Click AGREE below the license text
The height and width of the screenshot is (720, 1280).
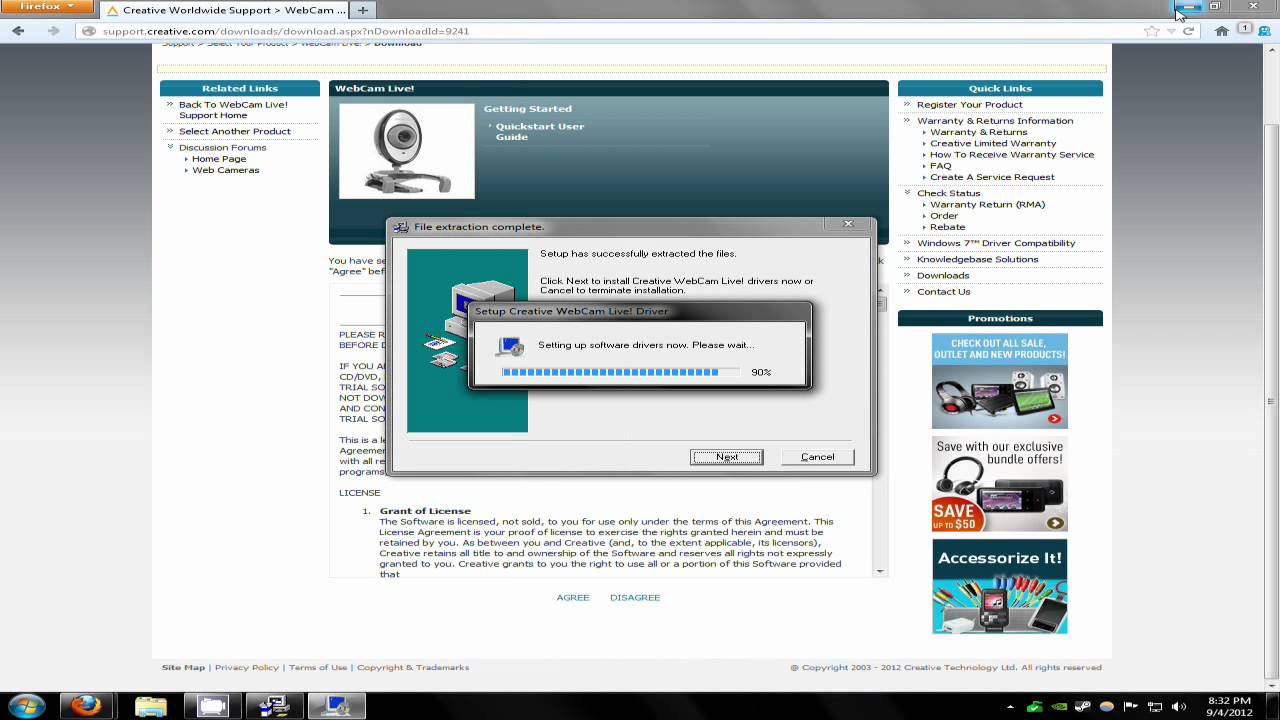573,597
